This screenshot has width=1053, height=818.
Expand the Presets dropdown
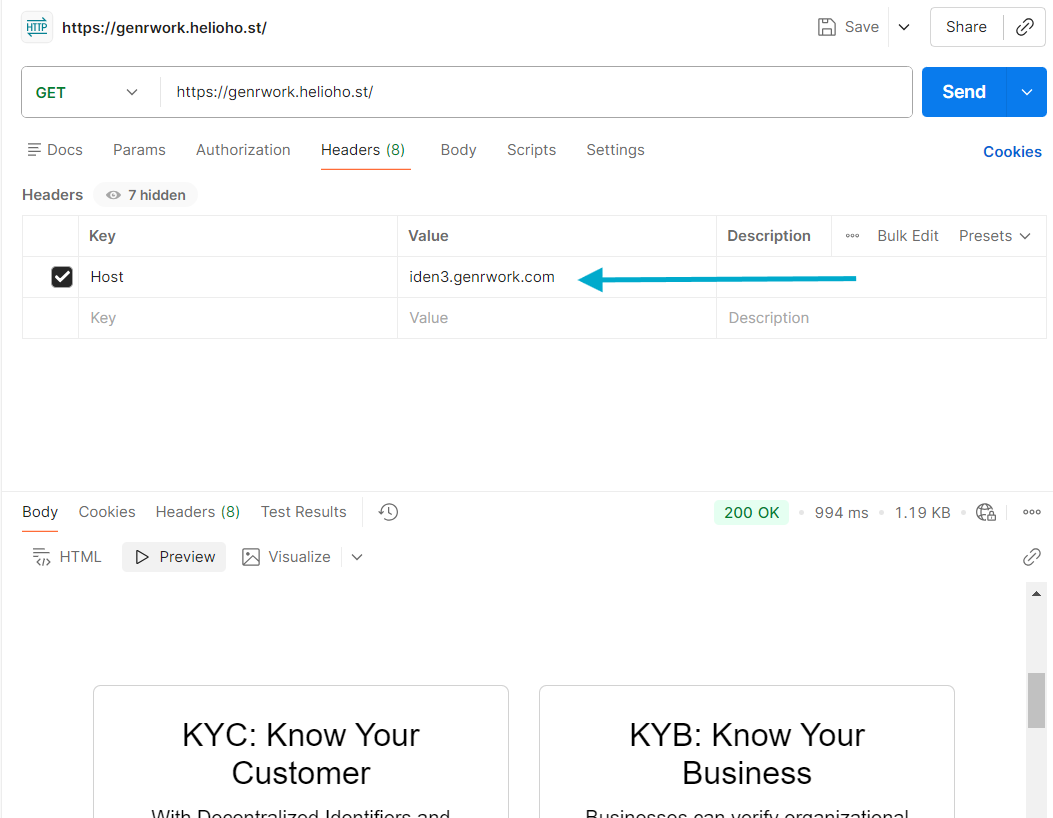[994, 236]
